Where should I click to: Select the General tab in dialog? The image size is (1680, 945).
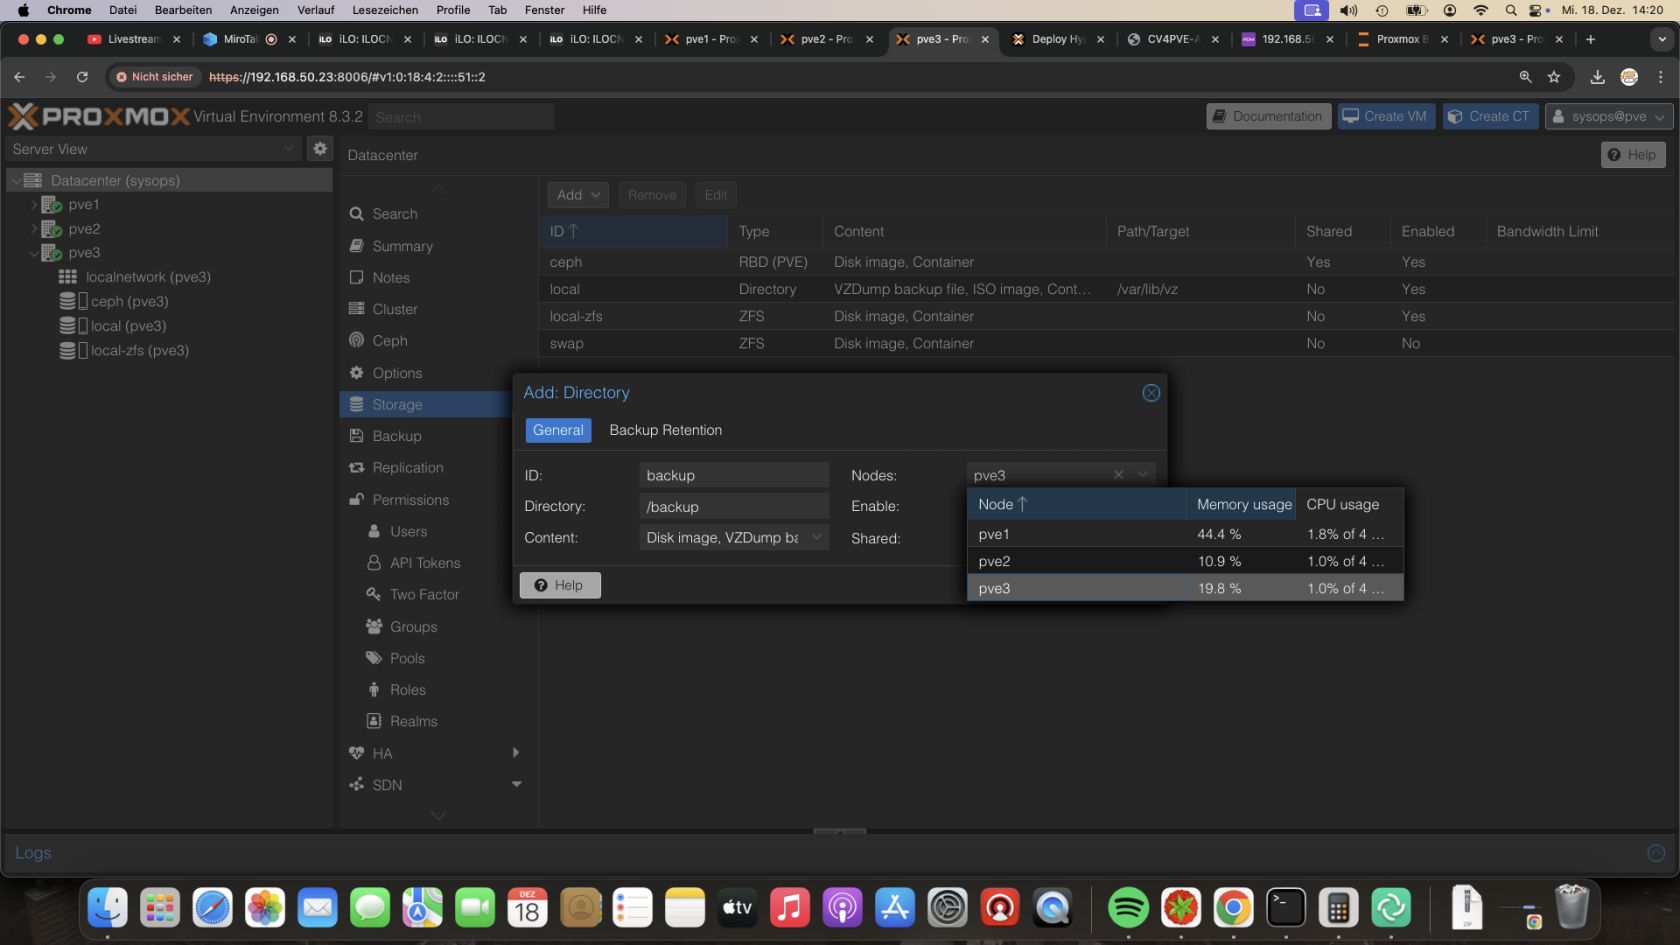tap(558, 430)
